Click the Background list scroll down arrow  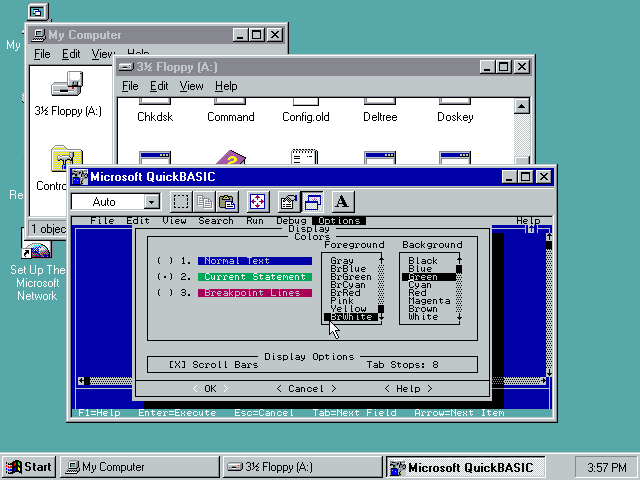(459, 317)
